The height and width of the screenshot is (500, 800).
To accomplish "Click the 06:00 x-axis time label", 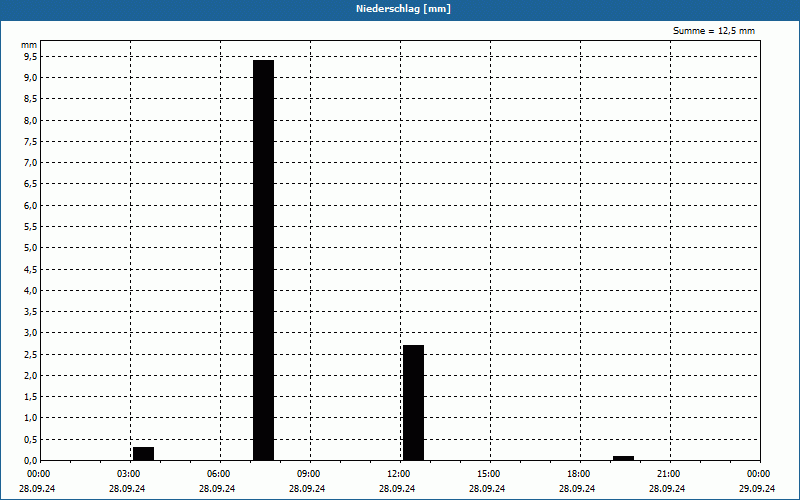I will point(219,474).
